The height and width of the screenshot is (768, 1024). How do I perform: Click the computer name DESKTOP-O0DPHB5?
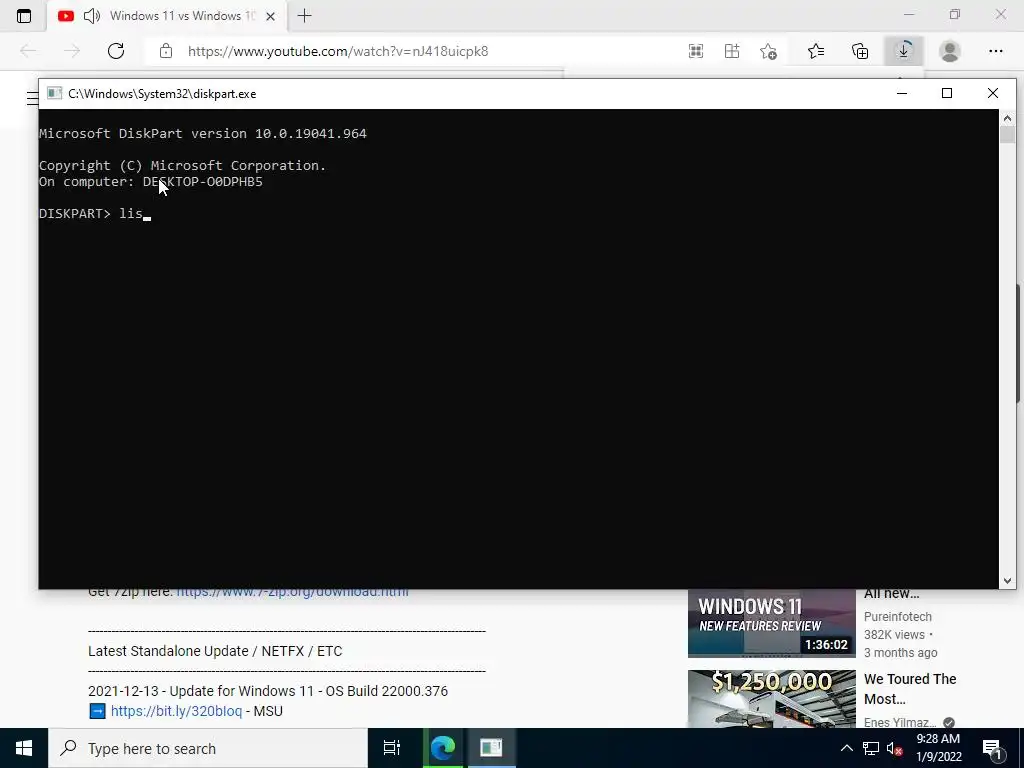pyautogui.click(x=202, y=182)
